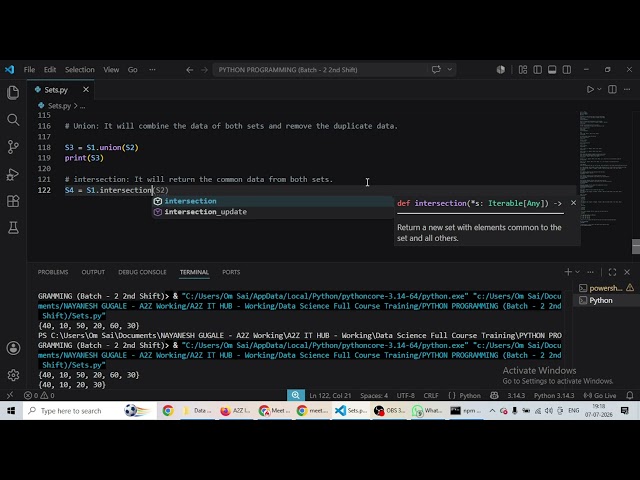Open the Windows Start menu
This screenshot has height=480, width=640.
point(11,411)
